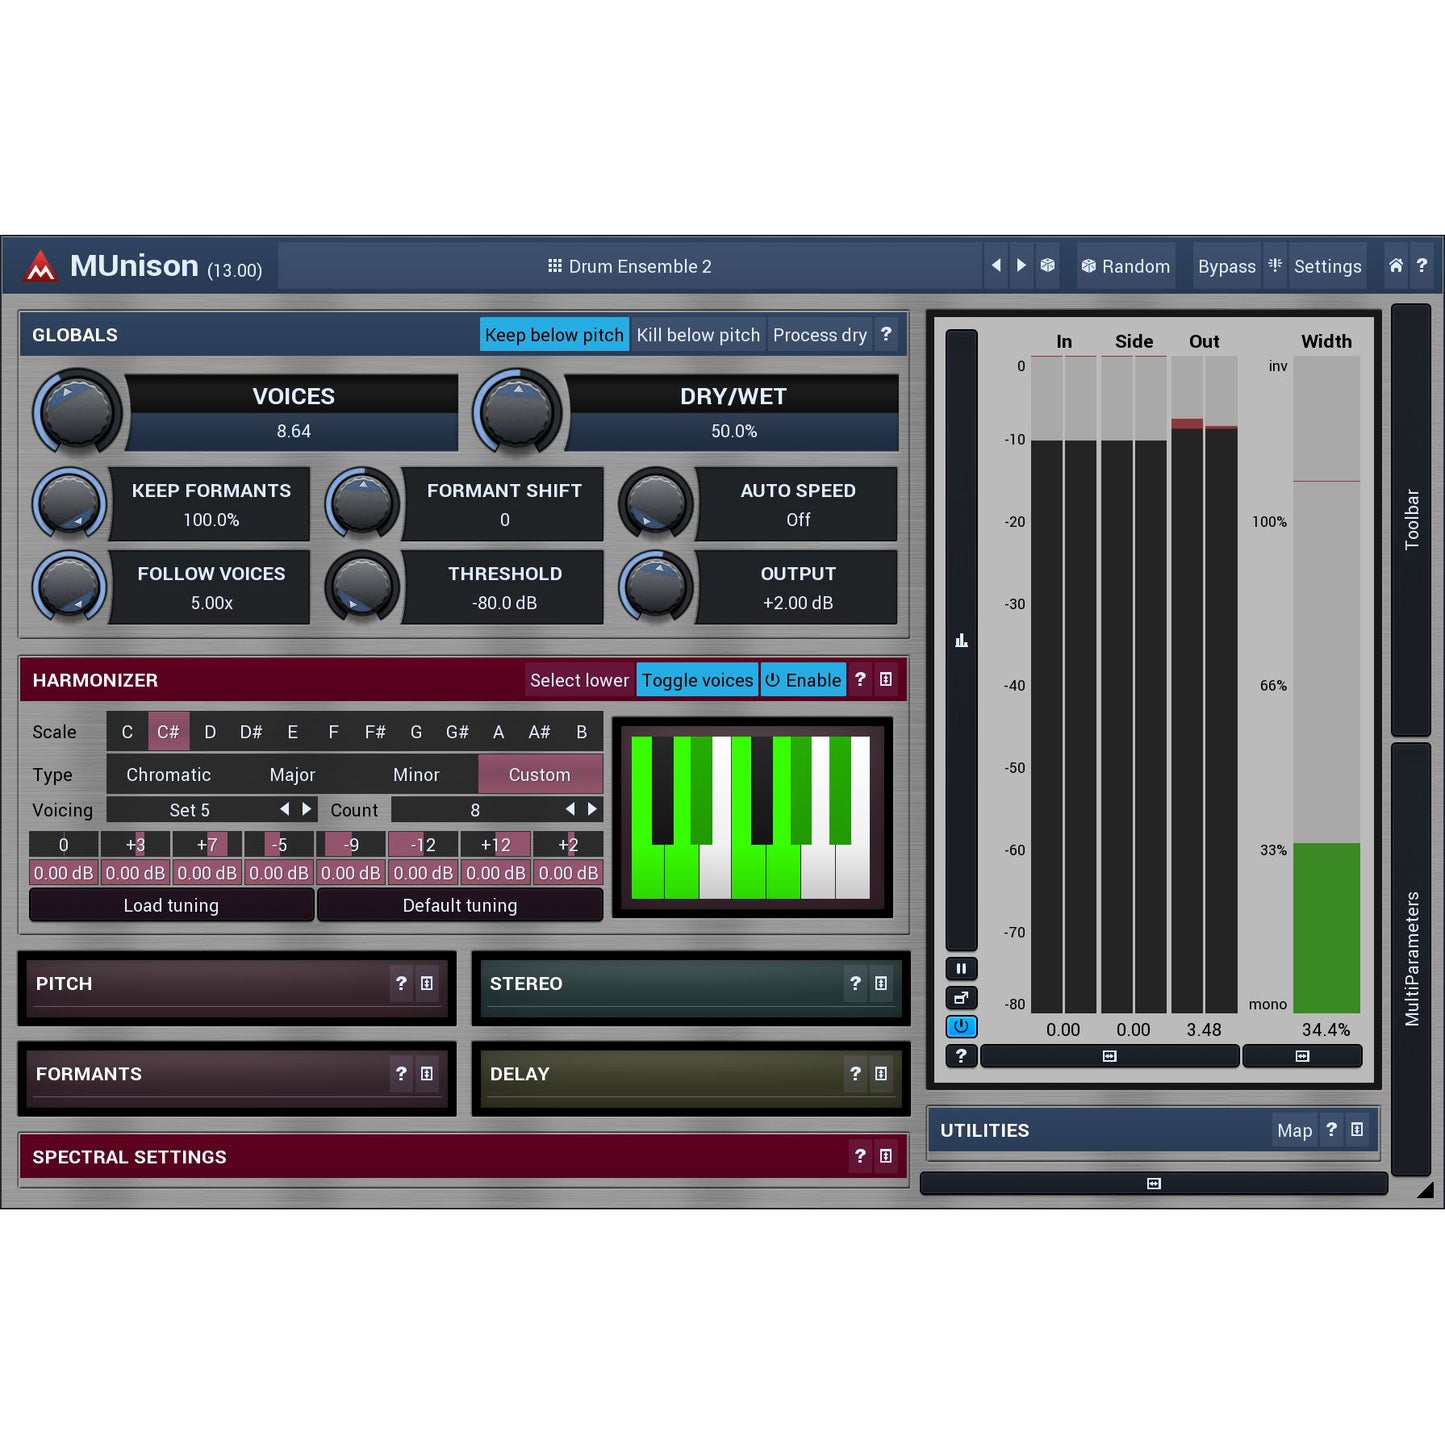Toggle the meter power button
Viewport: 1445px width, 1445px height.
coord(961,1026)
